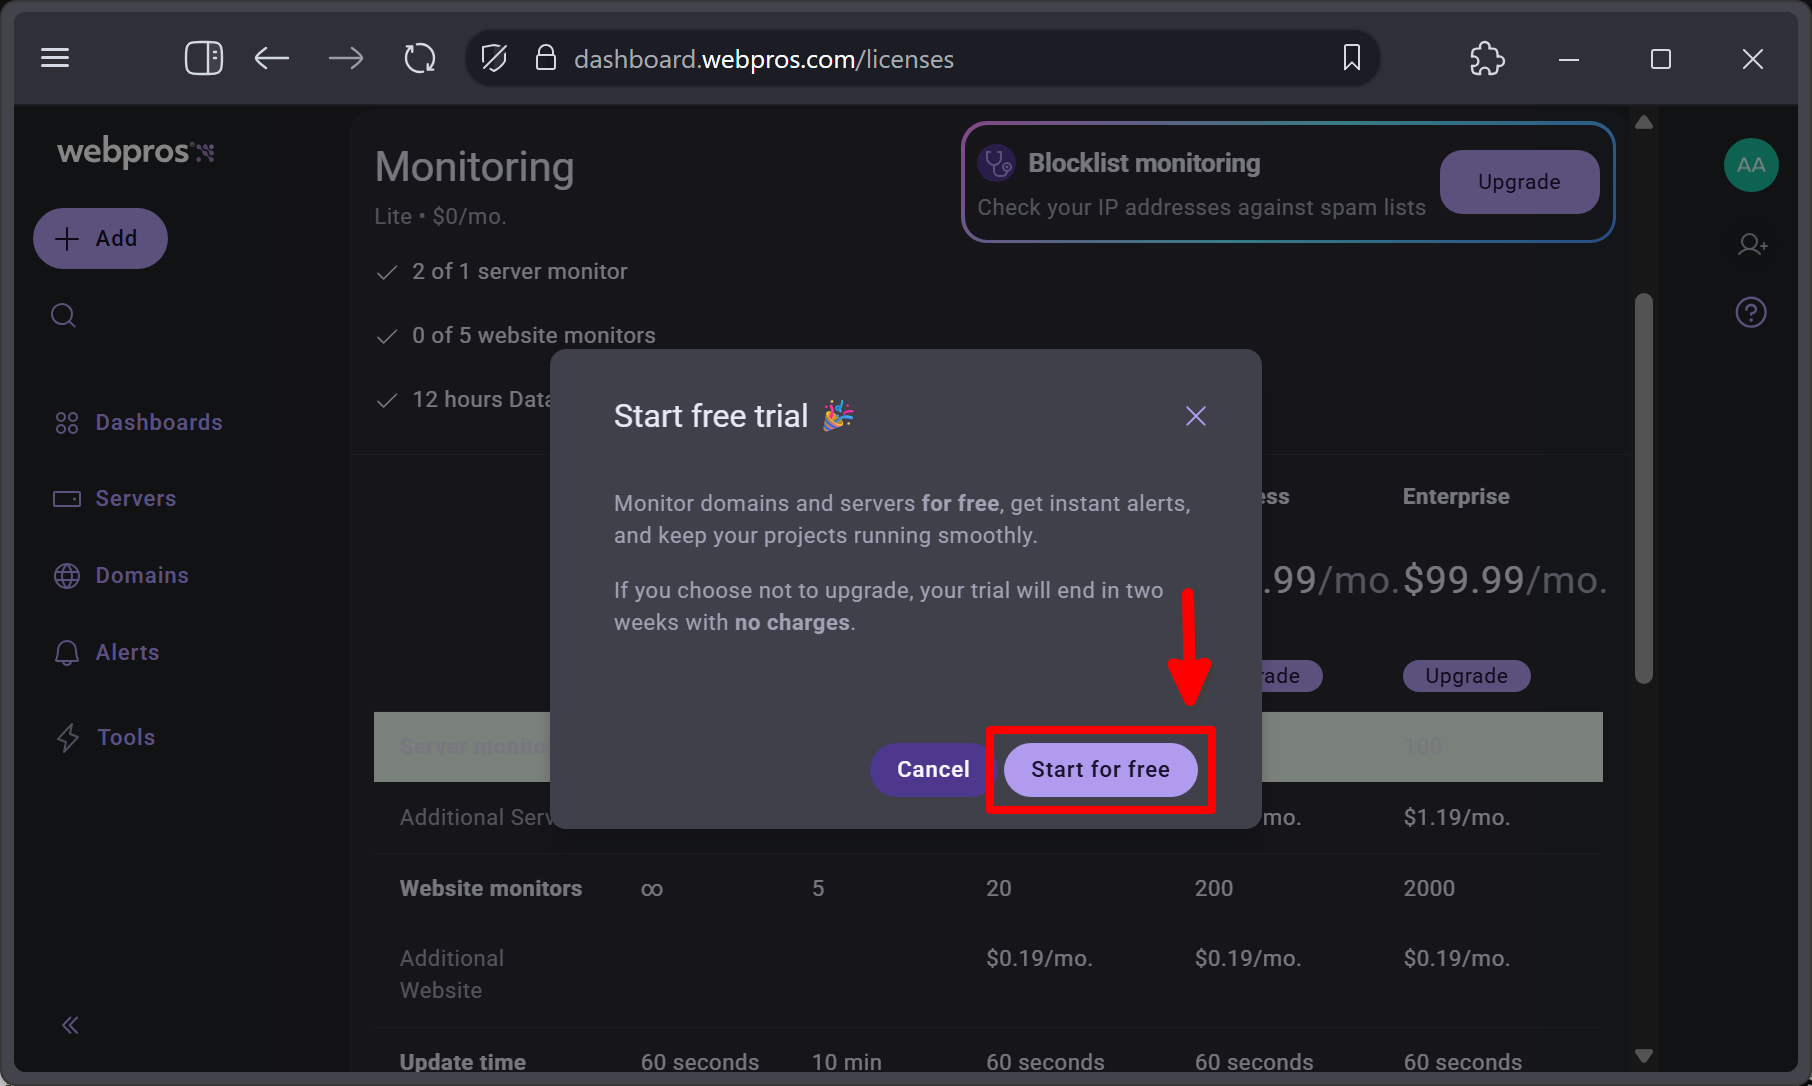Click the $99.99/mo. price
Screen dimensions: 1812x1086
pyautogui.click(x=1505, y=580)
